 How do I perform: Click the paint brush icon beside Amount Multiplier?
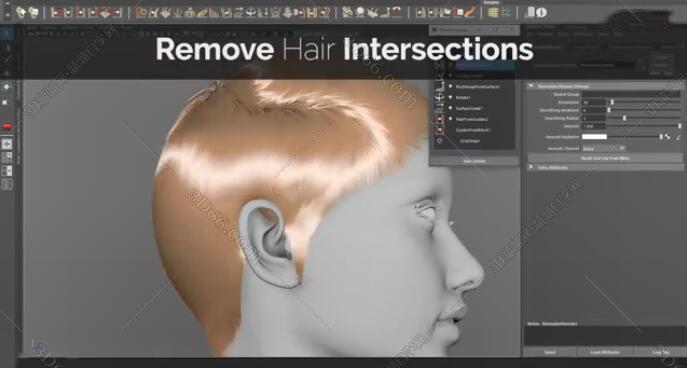[x=678, y=137]
